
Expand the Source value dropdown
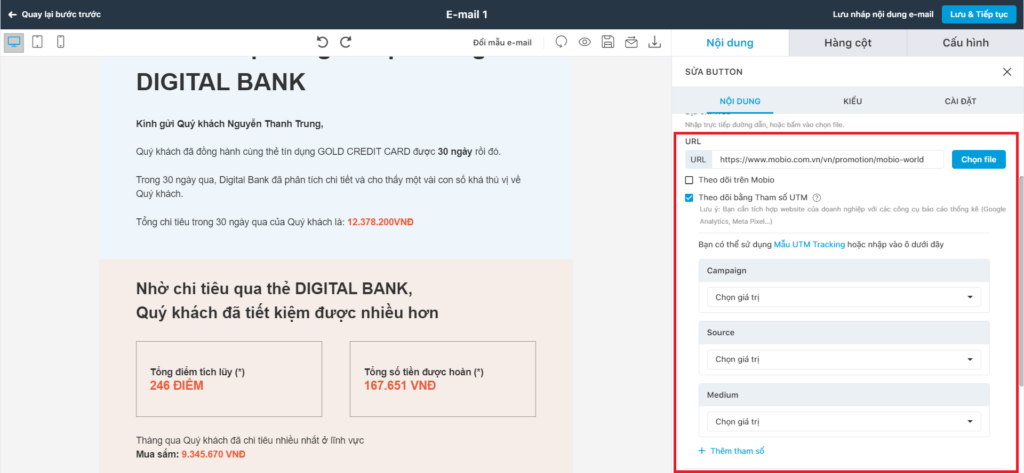coord(843,359)
